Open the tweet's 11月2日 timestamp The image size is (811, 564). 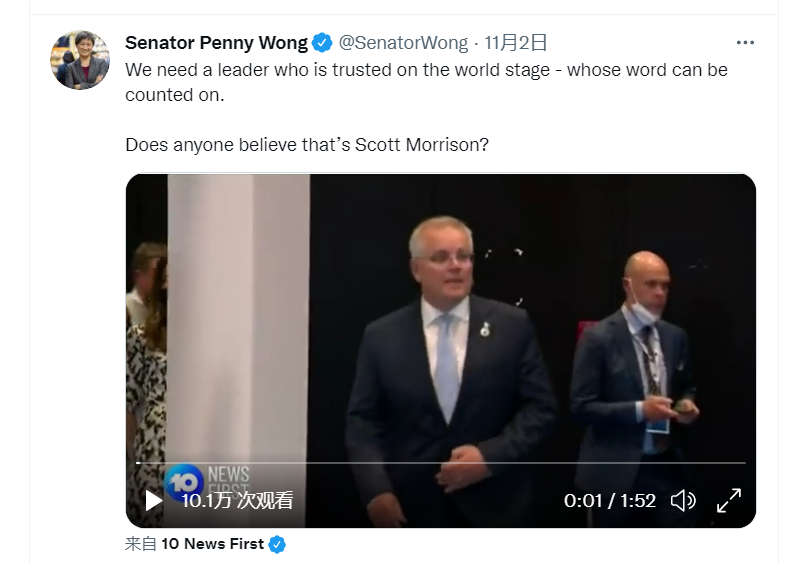click(x=516, y=43)
